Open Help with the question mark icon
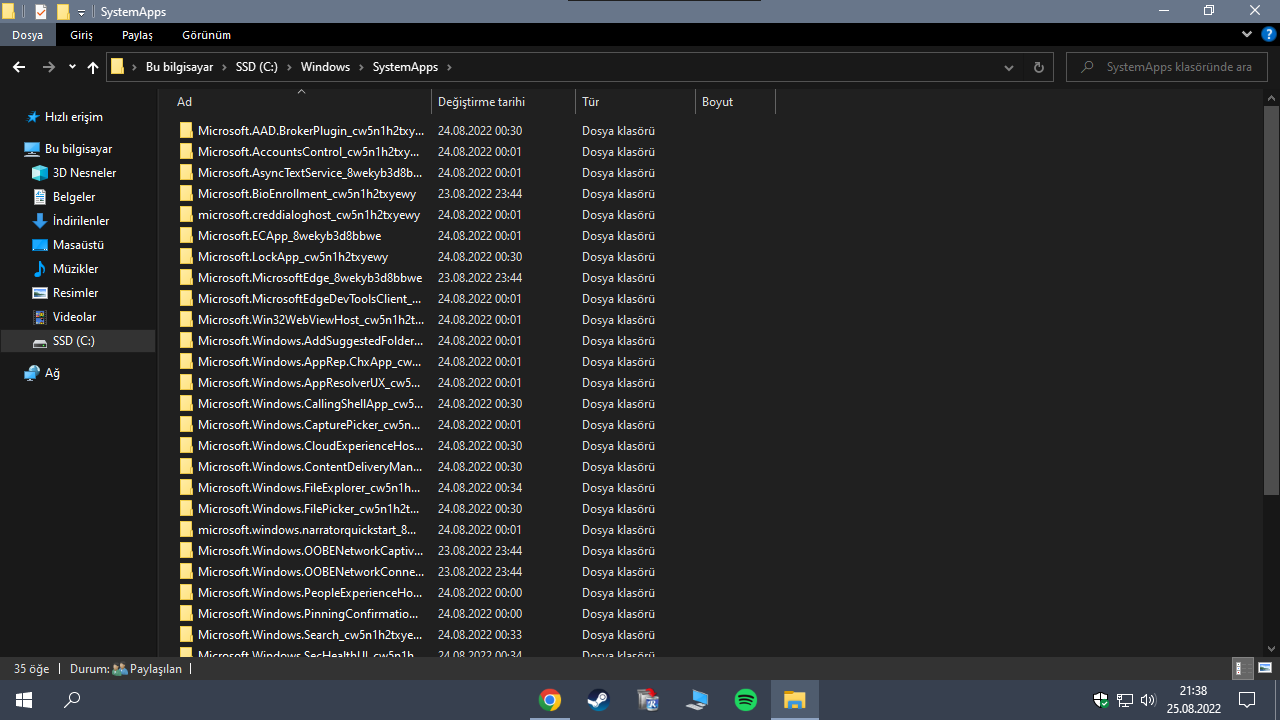 tap(1268, 34)
